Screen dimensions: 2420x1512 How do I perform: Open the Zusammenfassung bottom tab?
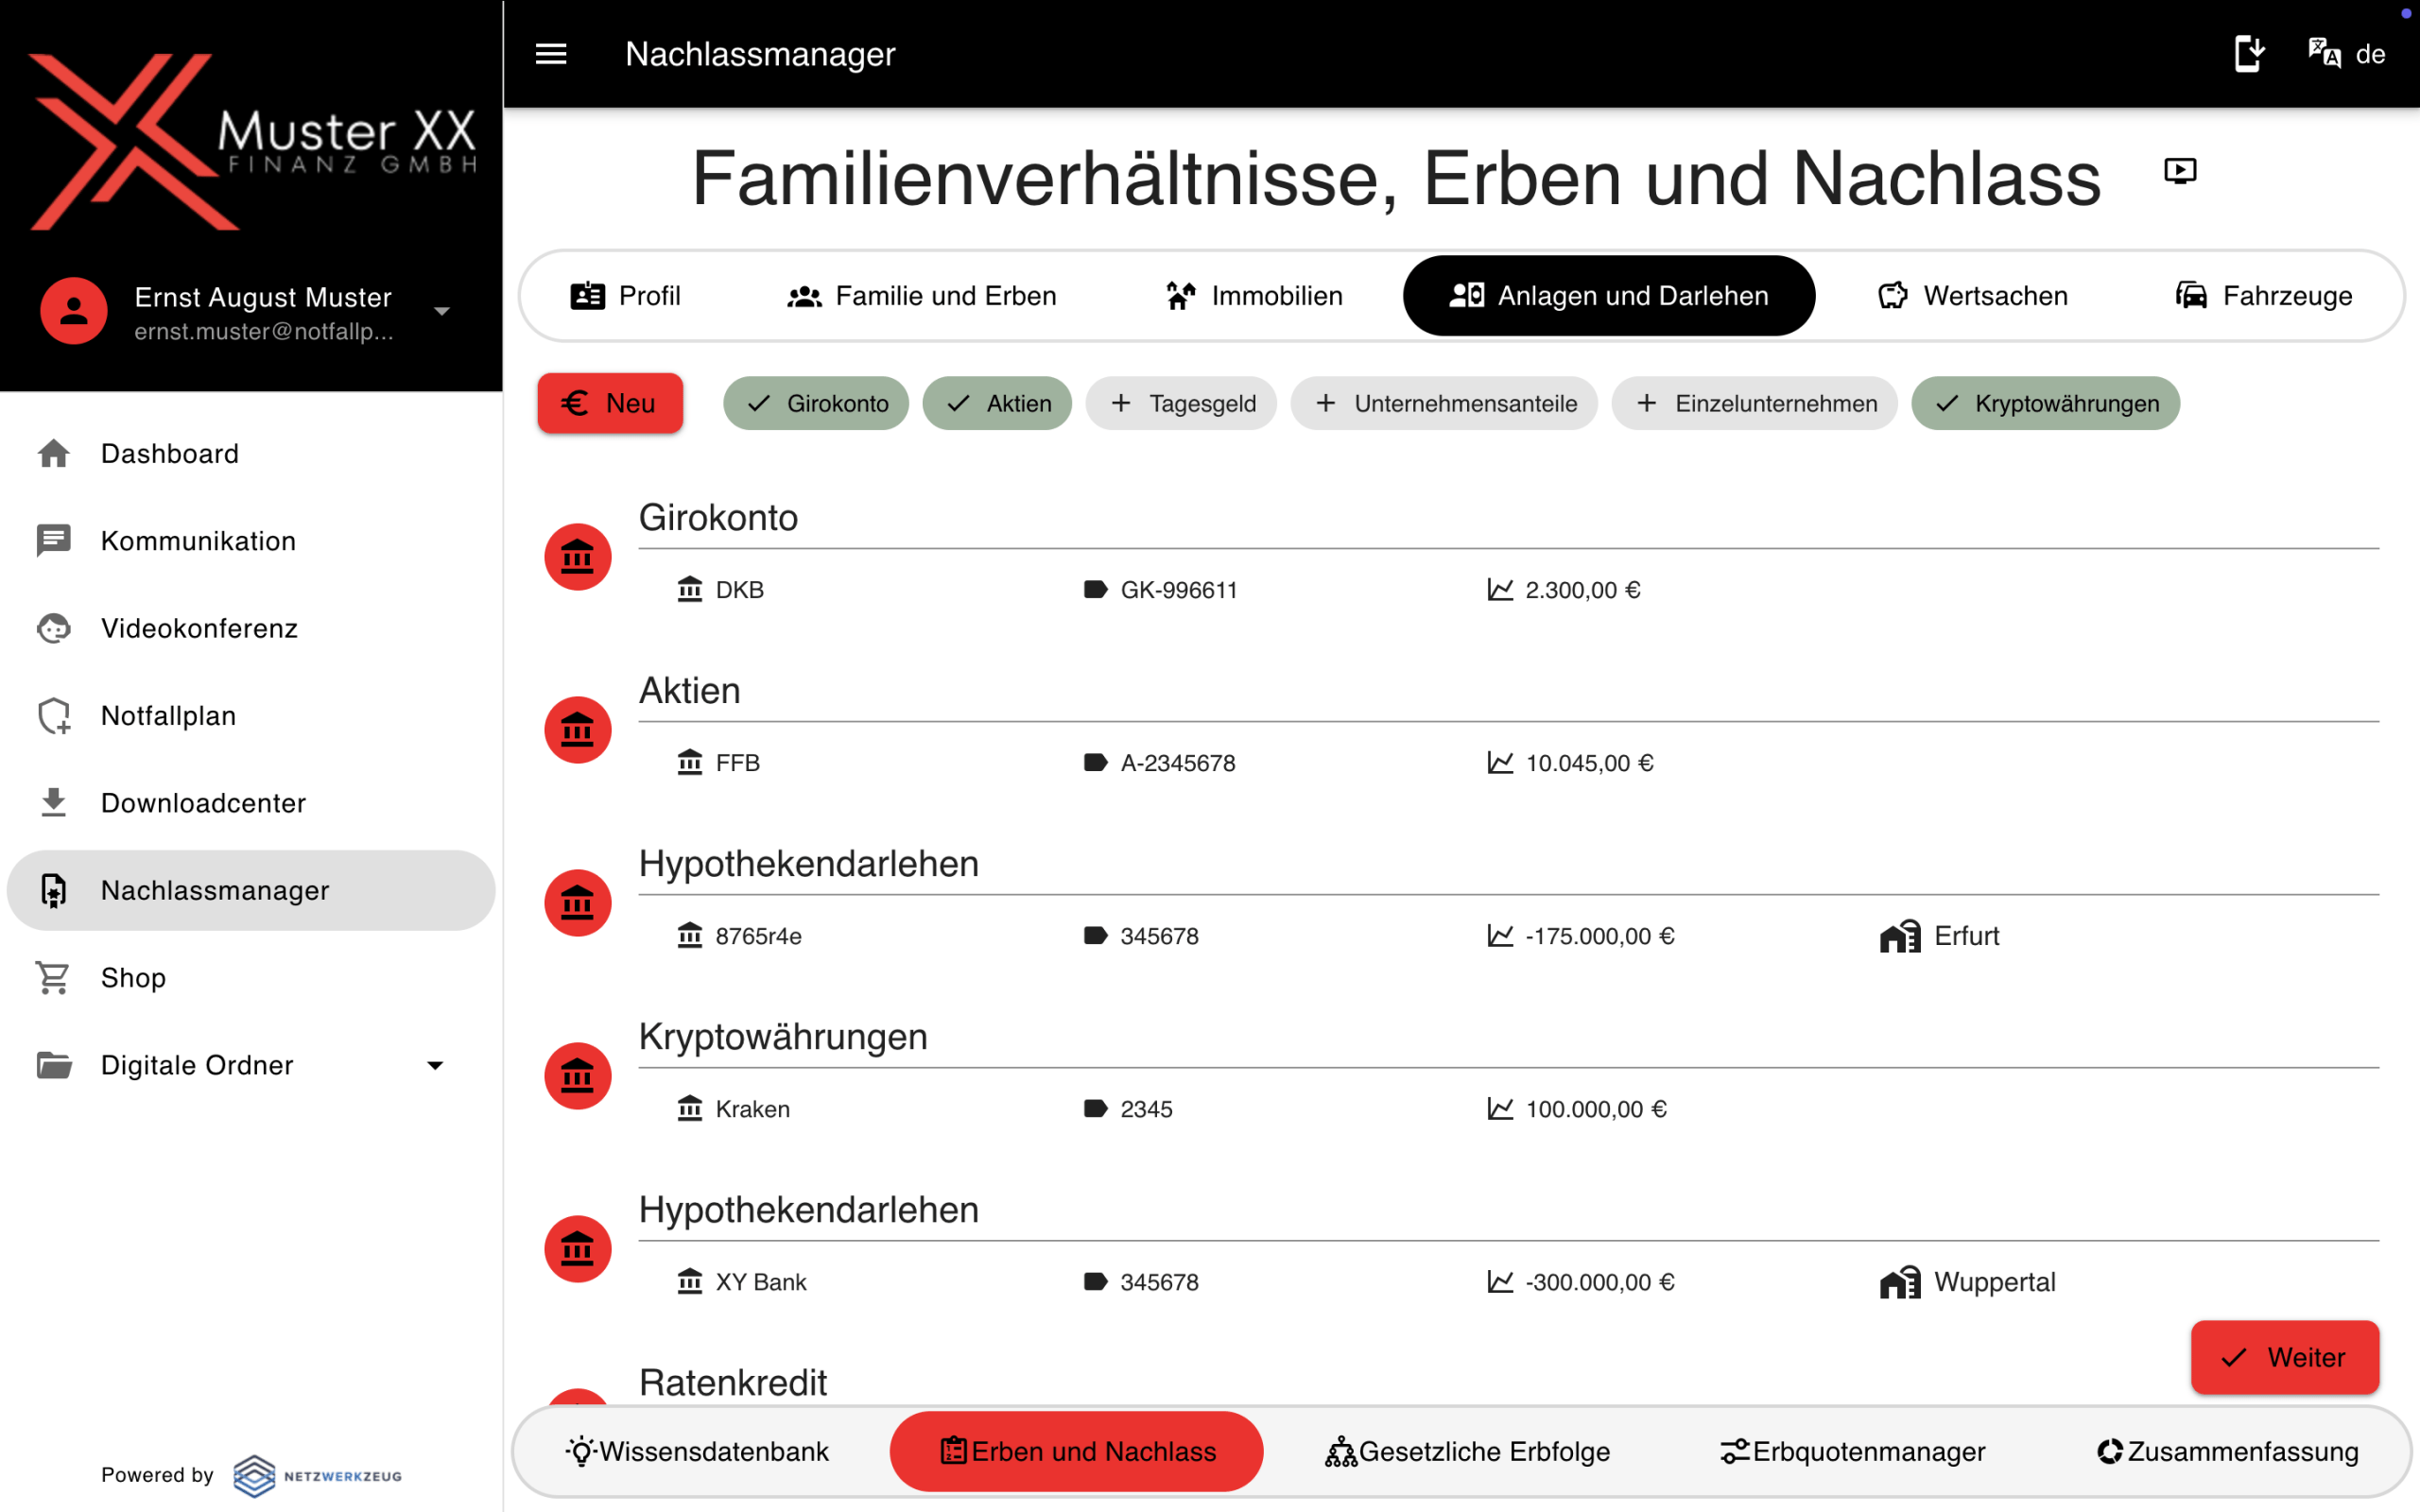(2228, 1451)
